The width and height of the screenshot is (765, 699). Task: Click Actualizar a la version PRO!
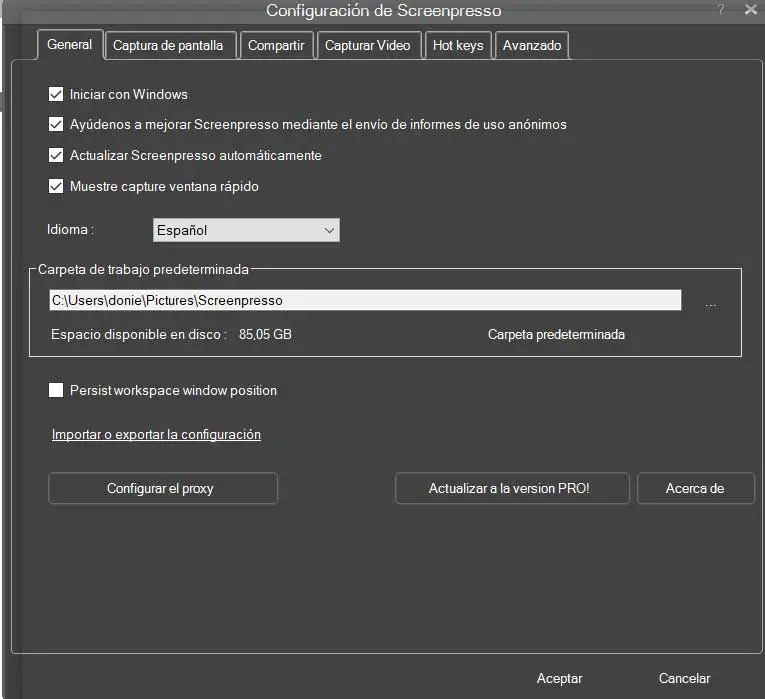512,488
